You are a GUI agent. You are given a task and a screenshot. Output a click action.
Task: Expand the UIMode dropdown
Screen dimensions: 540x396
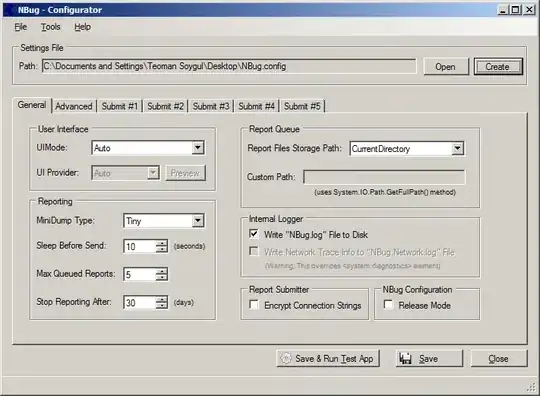point(198,148)
